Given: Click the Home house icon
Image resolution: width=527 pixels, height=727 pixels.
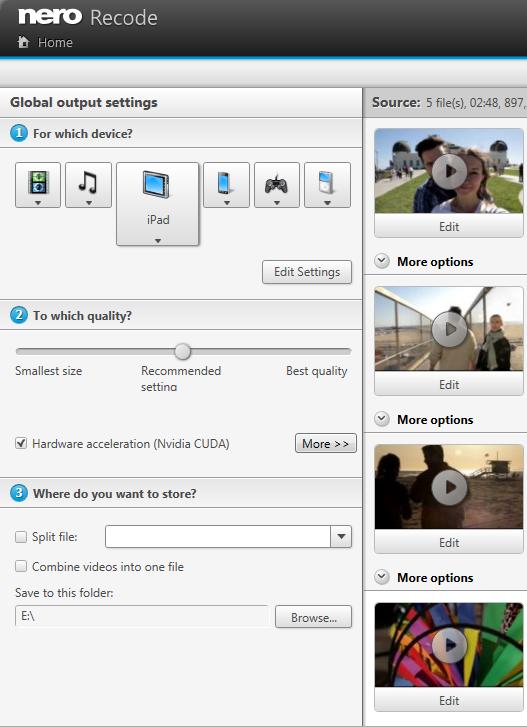Looking at the screenshot, I should [23, 42].
